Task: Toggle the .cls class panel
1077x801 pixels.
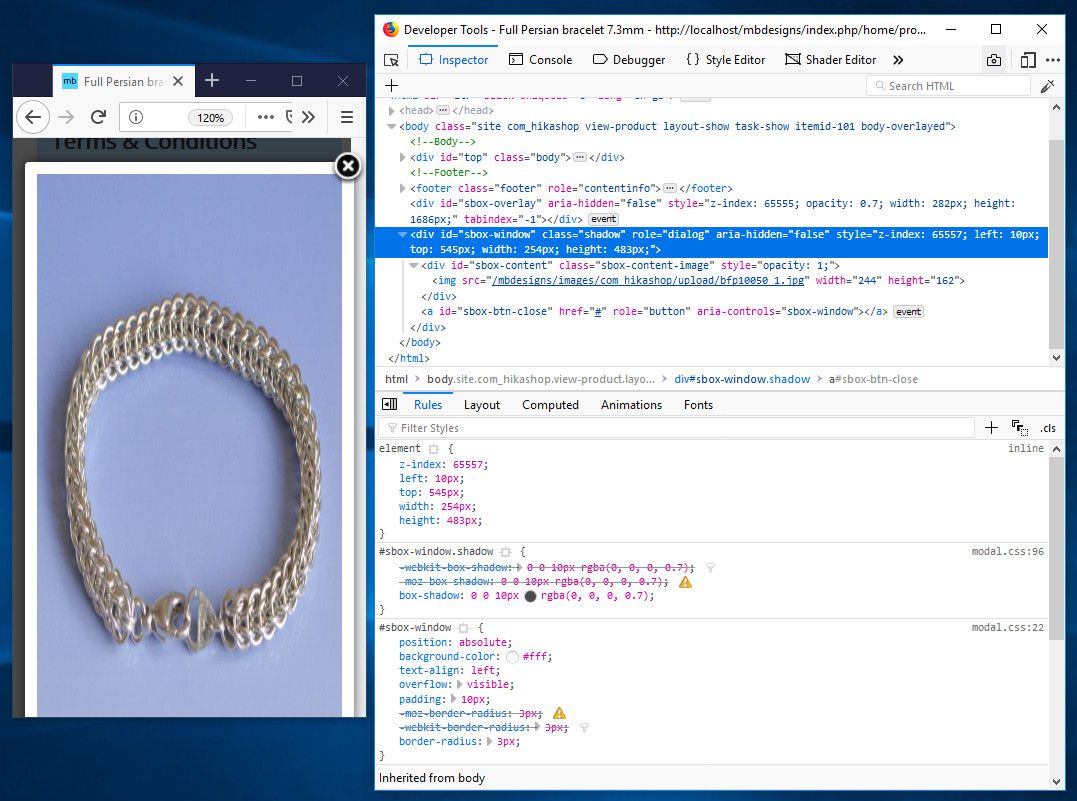Action: point(1047,428)
